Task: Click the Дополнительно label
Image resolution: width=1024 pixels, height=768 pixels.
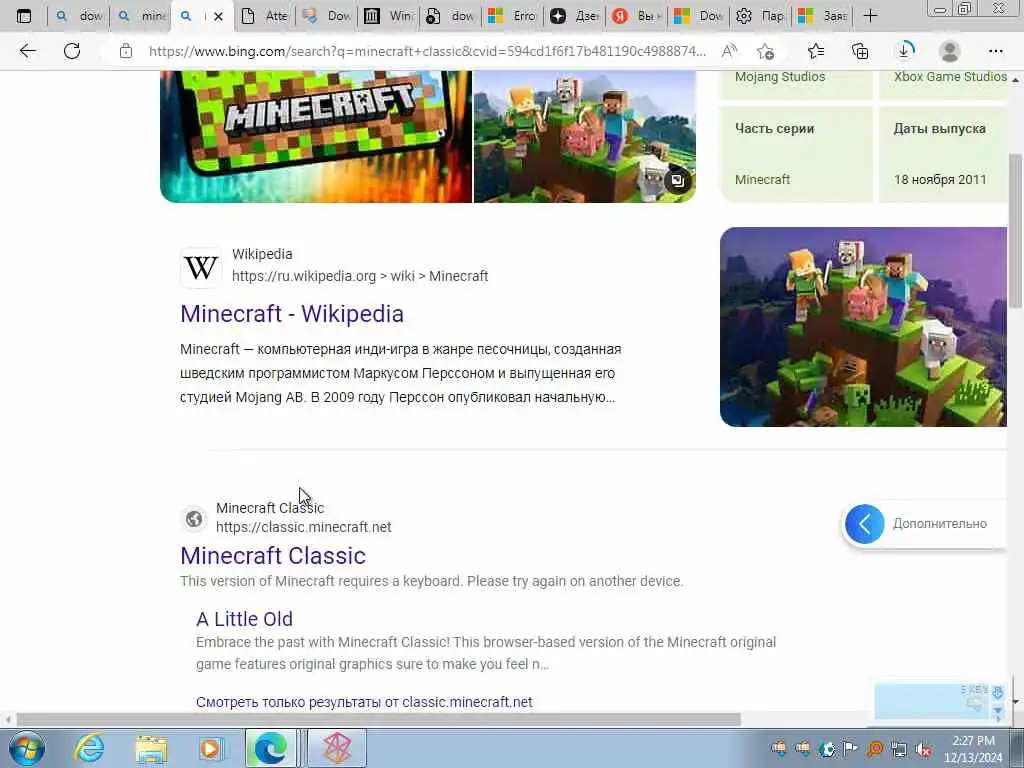Action: pyautogui.click(x=940, y=524)
